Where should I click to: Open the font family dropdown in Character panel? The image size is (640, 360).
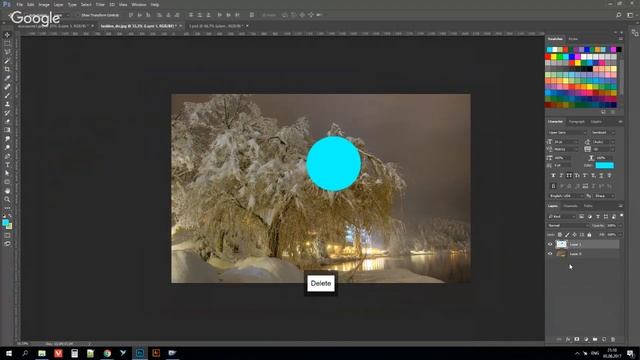[567, 133]
